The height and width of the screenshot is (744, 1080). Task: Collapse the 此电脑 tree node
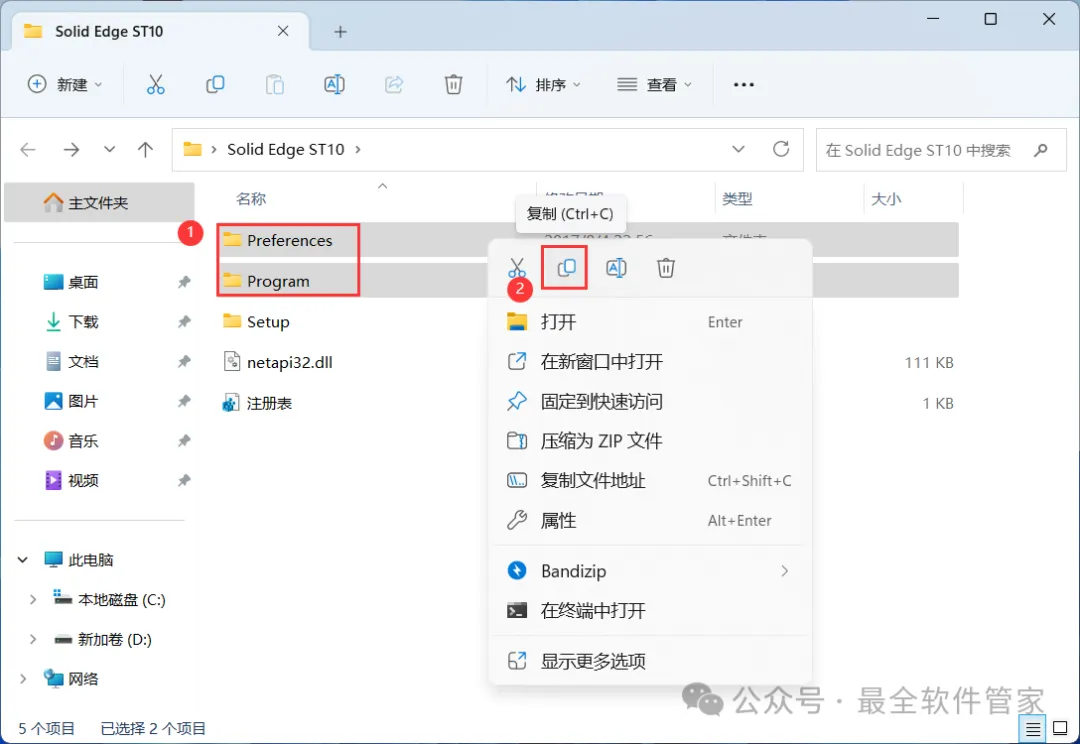23,559
